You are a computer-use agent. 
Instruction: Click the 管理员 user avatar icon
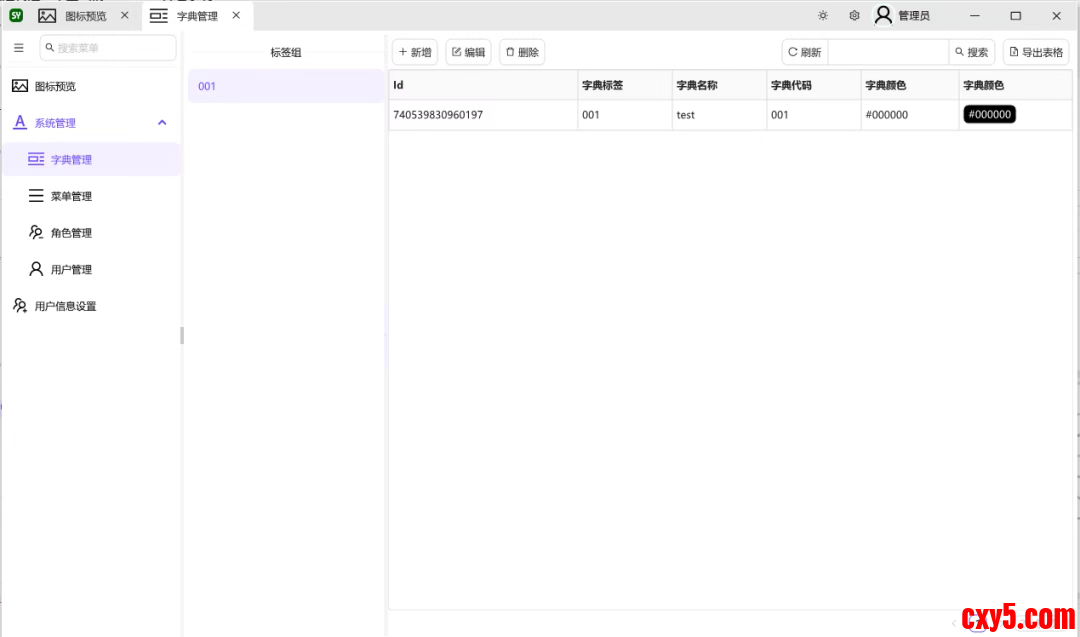click(883, 16)
